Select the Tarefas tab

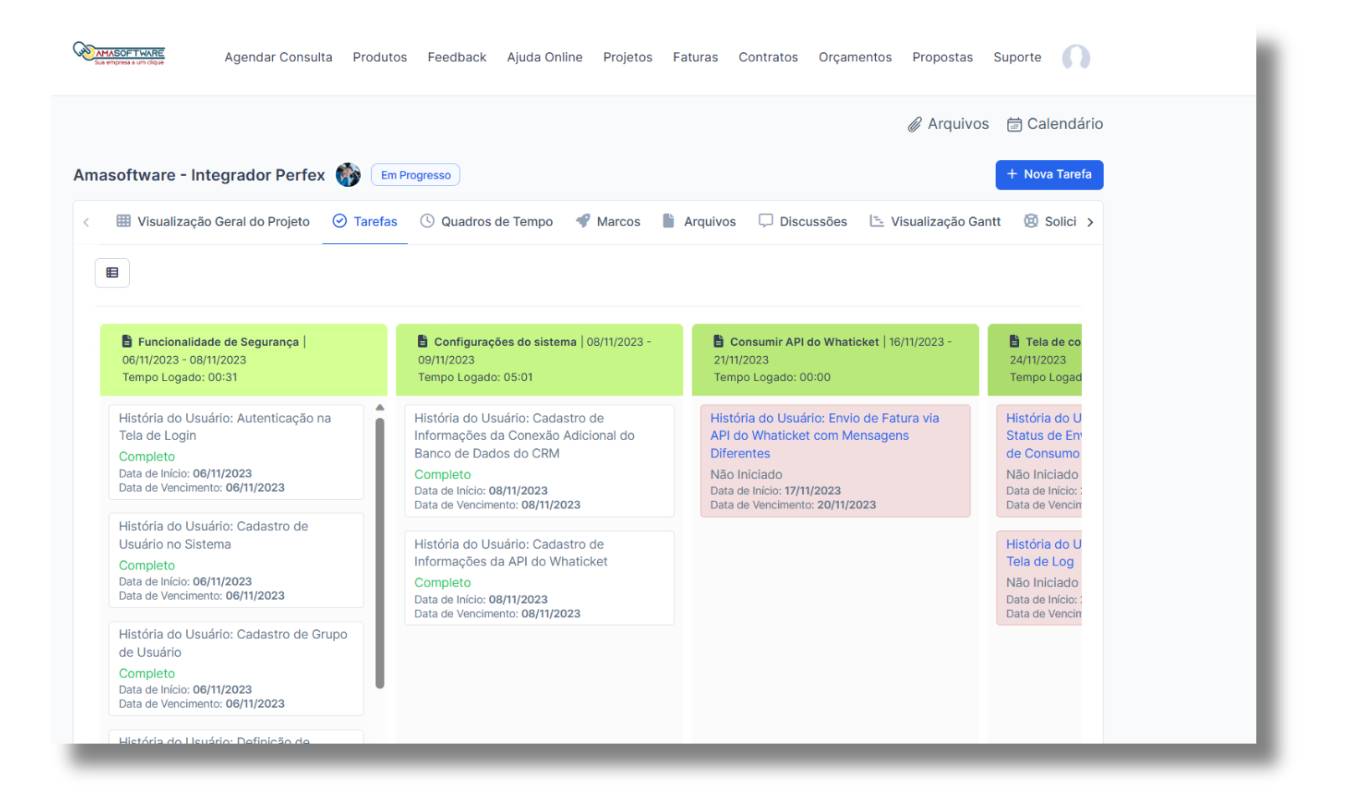tap(365, 222)
